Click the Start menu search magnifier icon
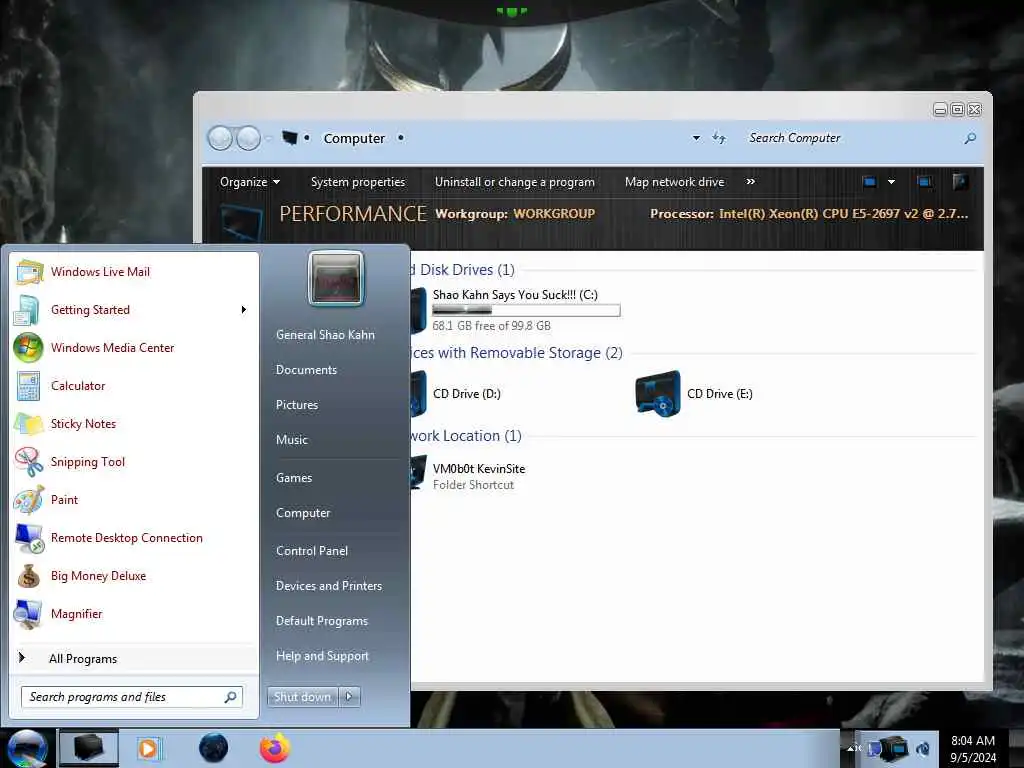The width and height of the screenshot is (1024, 768). [231, 697]
